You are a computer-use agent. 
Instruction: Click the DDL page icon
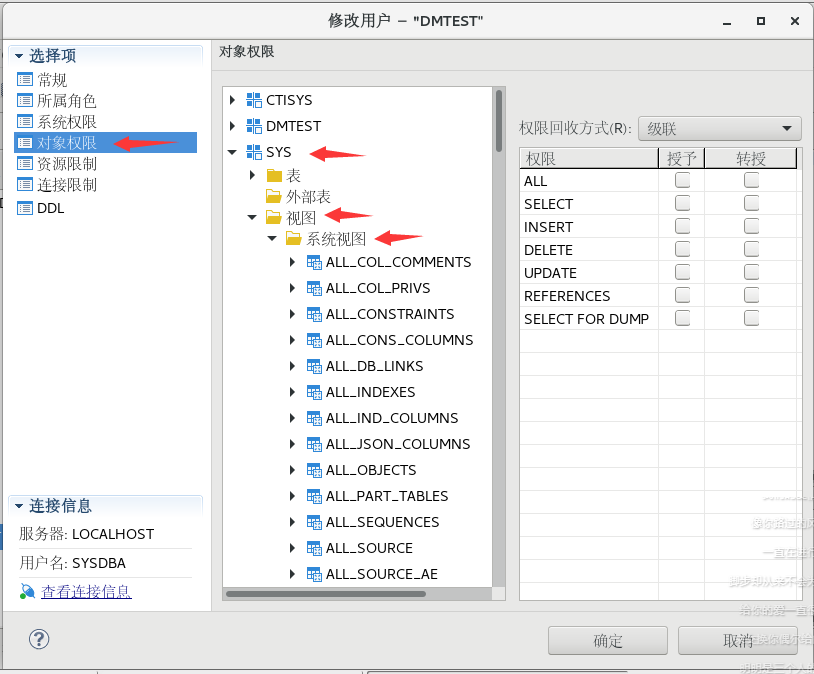pyautogui.click(x=25, y=208)
